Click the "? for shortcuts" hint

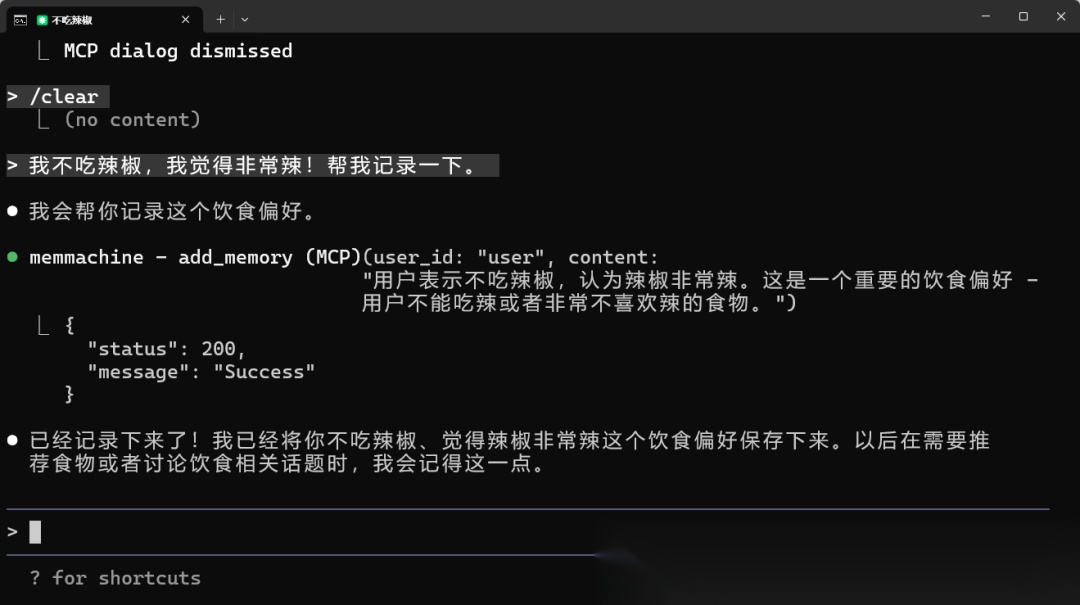pos(115,578)
